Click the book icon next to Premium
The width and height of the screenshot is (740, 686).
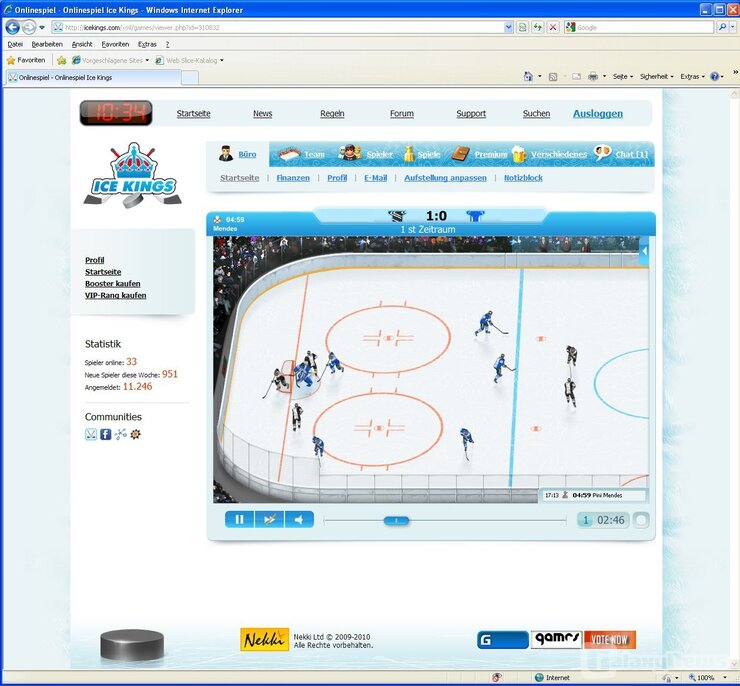[461, 153]
